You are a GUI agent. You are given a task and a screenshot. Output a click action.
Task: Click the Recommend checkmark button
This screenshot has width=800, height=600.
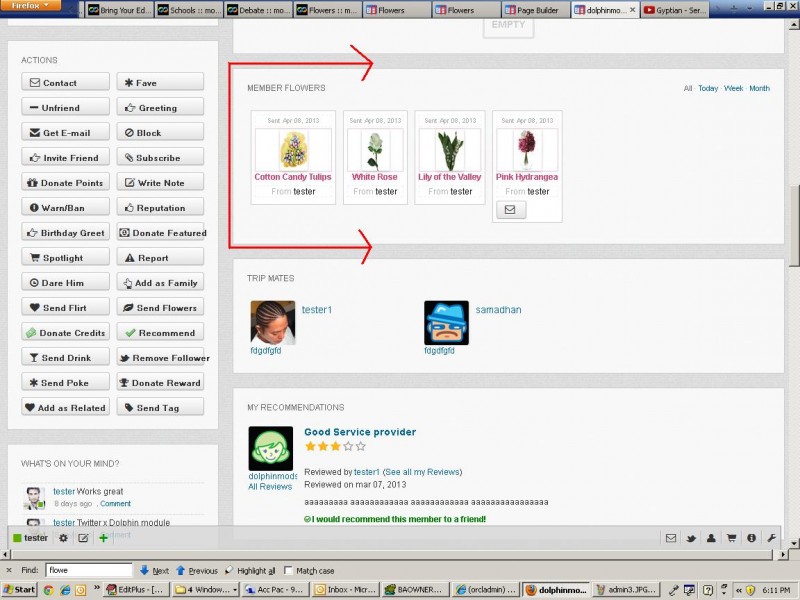pos(160,332)
